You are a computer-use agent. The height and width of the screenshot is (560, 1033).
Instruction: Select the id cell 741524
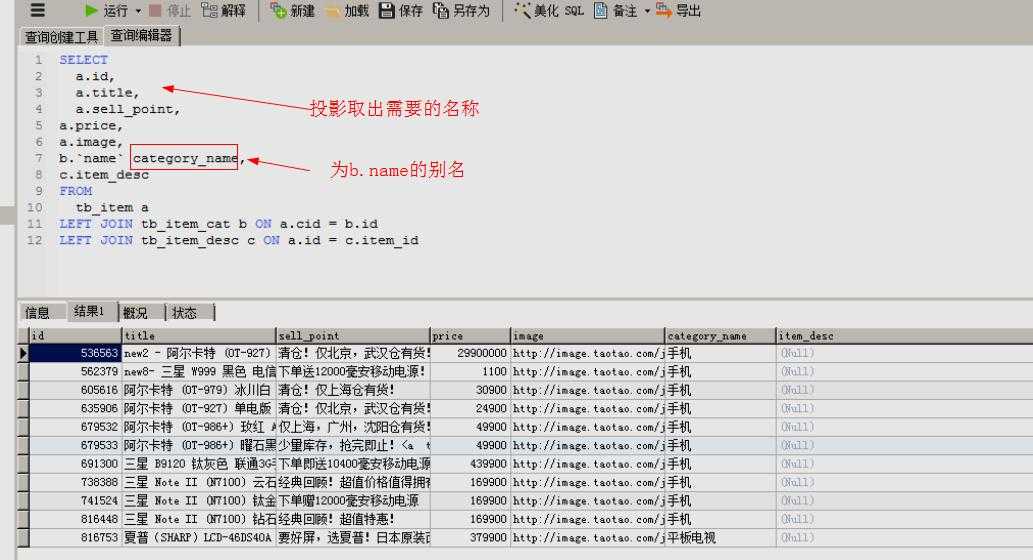[75, 501]
